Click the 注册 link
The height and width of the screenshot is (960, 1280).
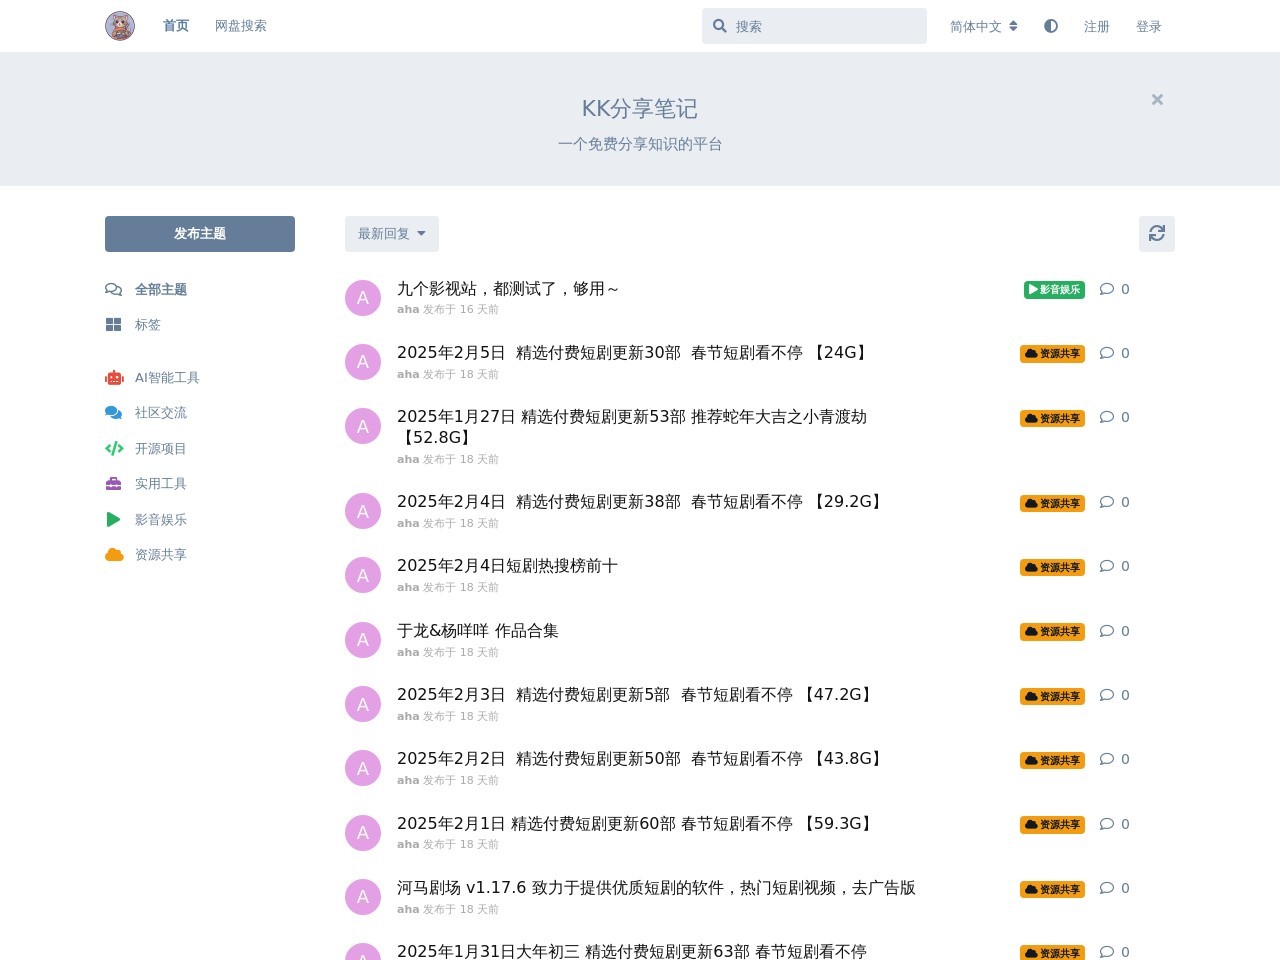1097,26
